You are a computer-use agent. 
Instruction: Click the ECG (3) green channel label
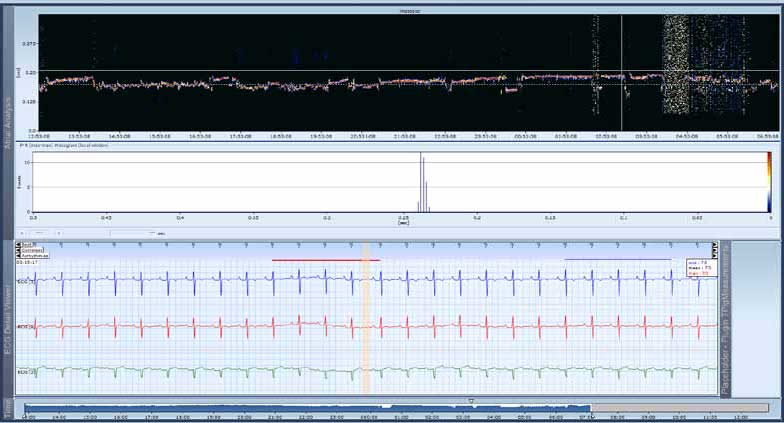pyautogui.click(x=26, y=372)
